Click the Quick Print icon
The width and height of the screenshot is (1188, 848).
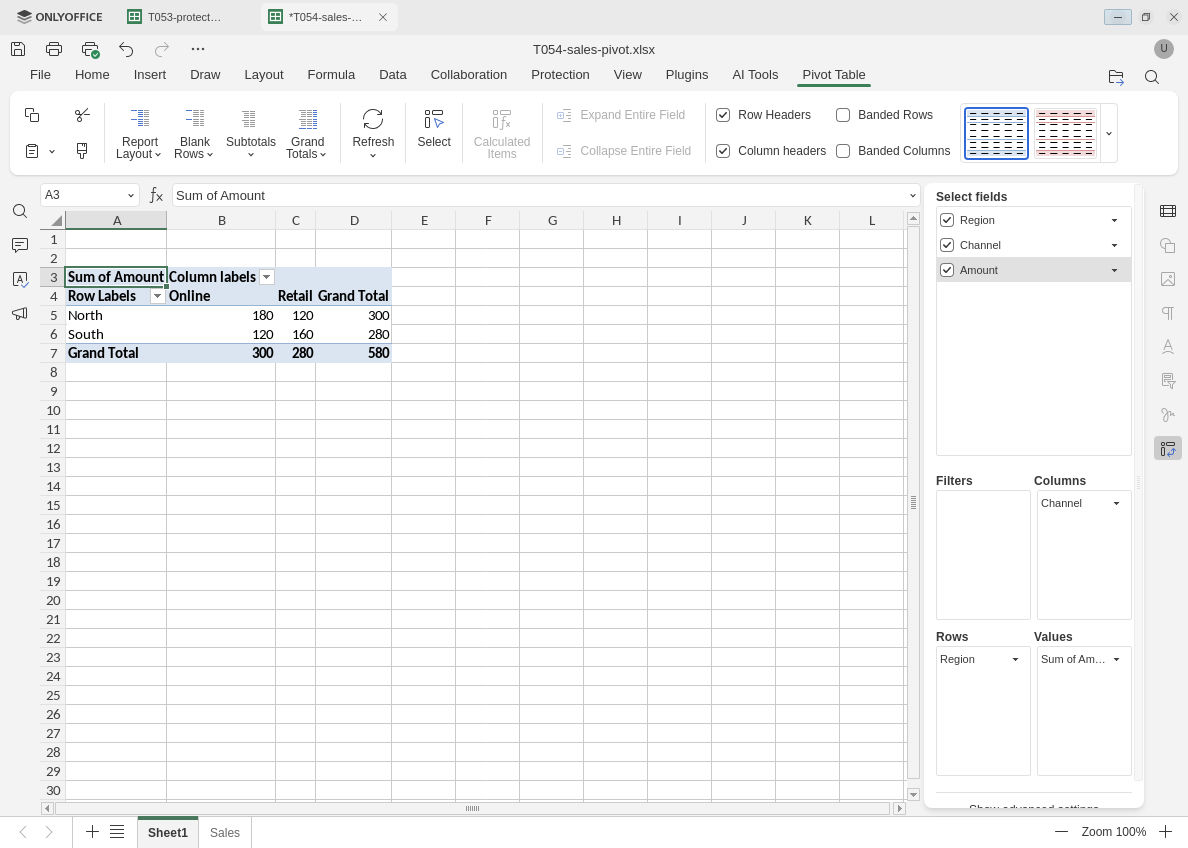point(90,50)
